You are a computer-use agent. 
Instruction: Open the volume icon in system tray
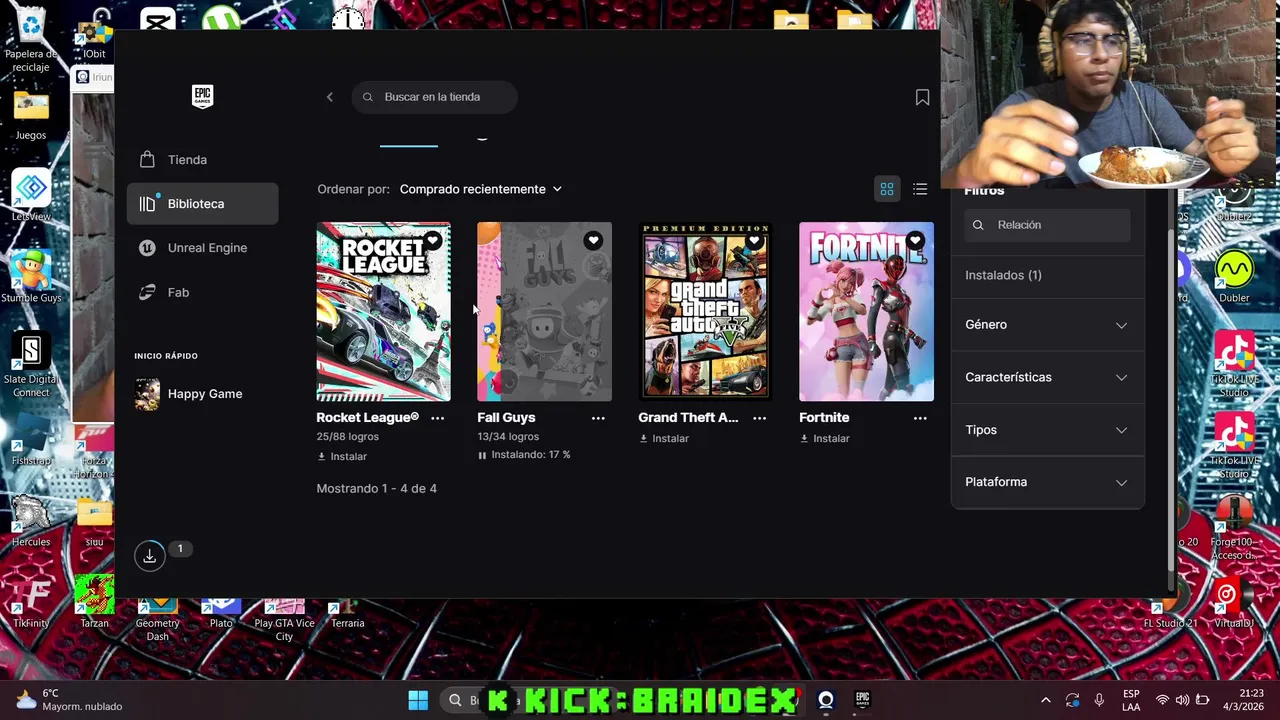[x=1183, y=700]
